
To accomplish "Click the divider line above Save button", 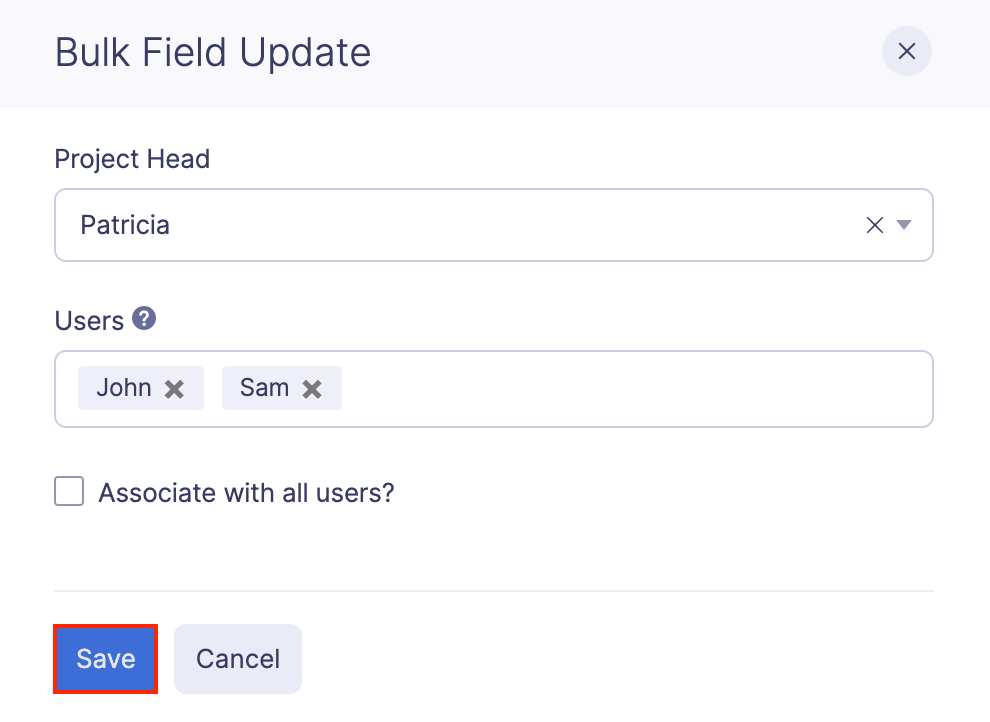I will 494,591.
